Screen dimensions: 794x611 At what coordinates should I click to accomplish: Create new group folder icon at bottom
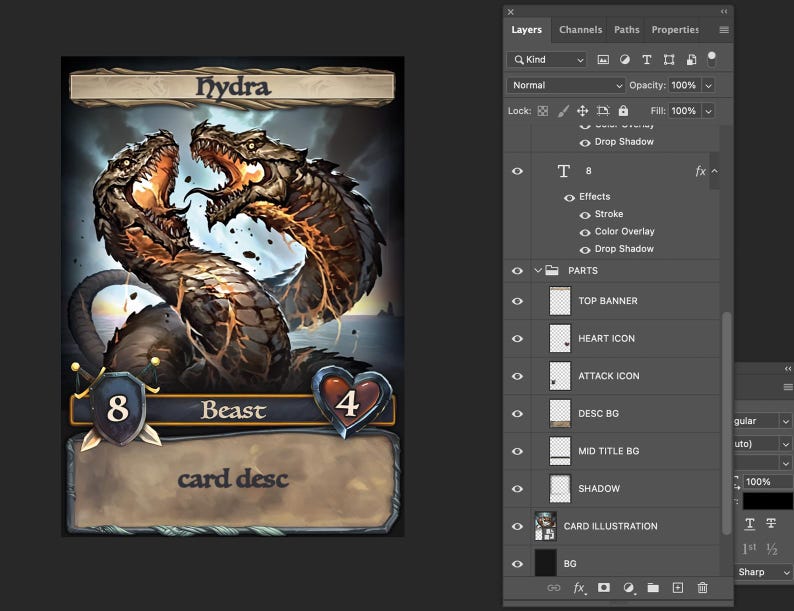pos(653,587)
